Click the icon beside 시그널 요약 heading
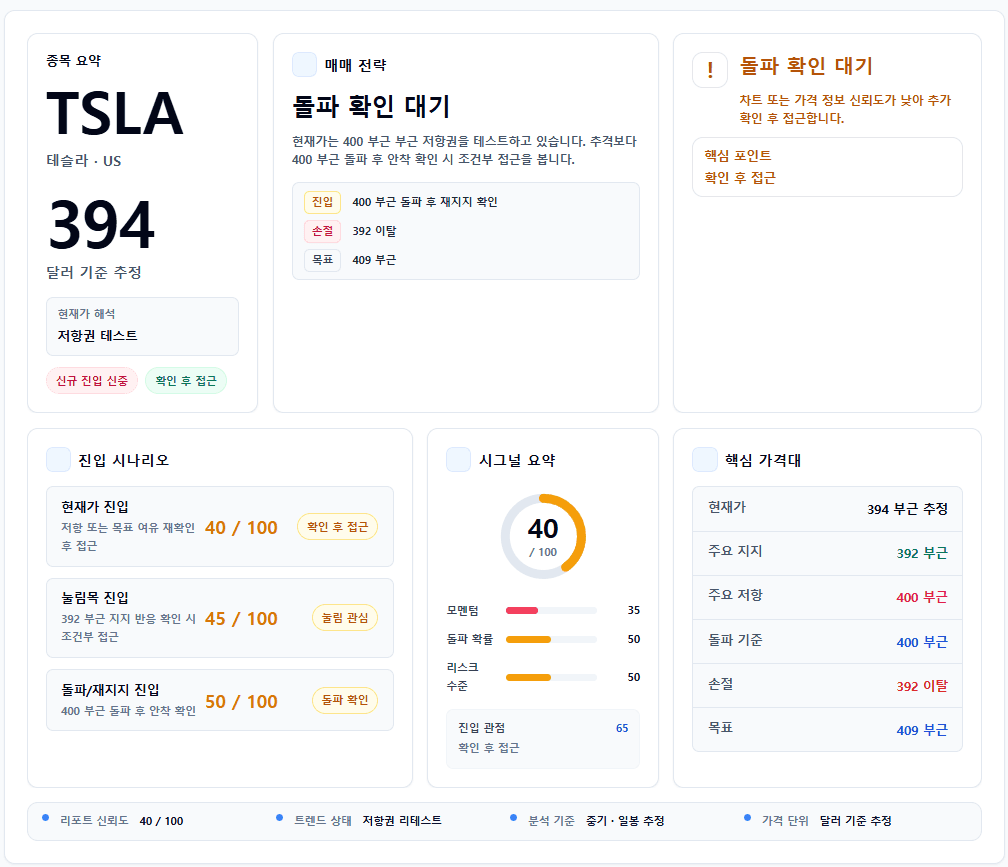The image size is (1008, 867). point(458,460)
